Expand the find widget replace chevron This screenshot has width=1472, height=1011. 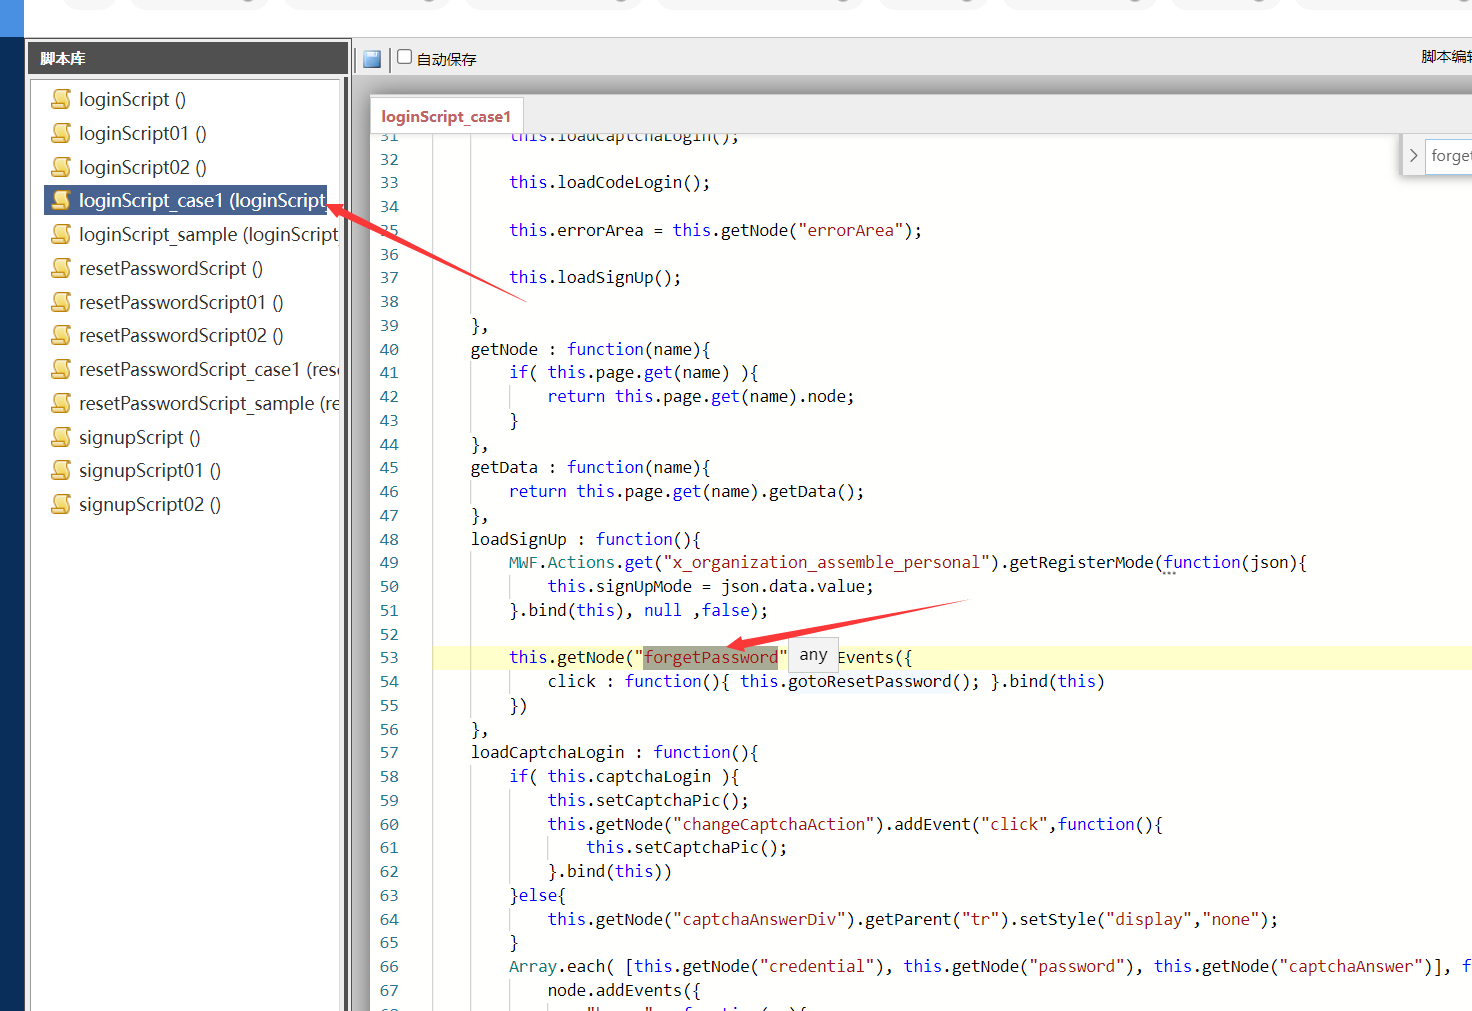(1413, 156)
